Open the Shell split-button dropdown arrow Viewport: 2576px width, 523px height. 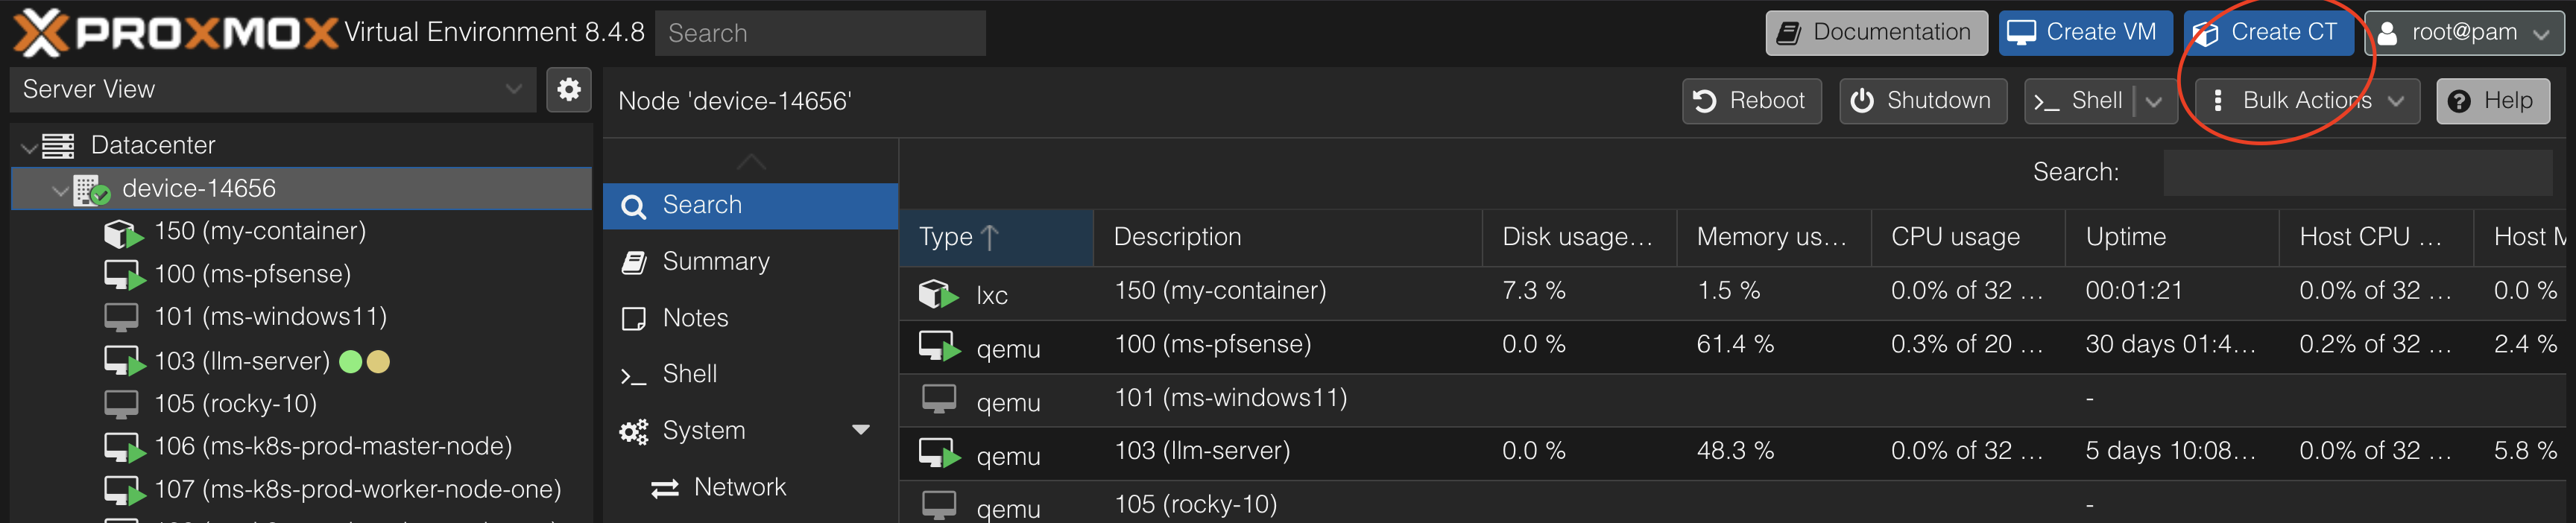(2154, 102)
